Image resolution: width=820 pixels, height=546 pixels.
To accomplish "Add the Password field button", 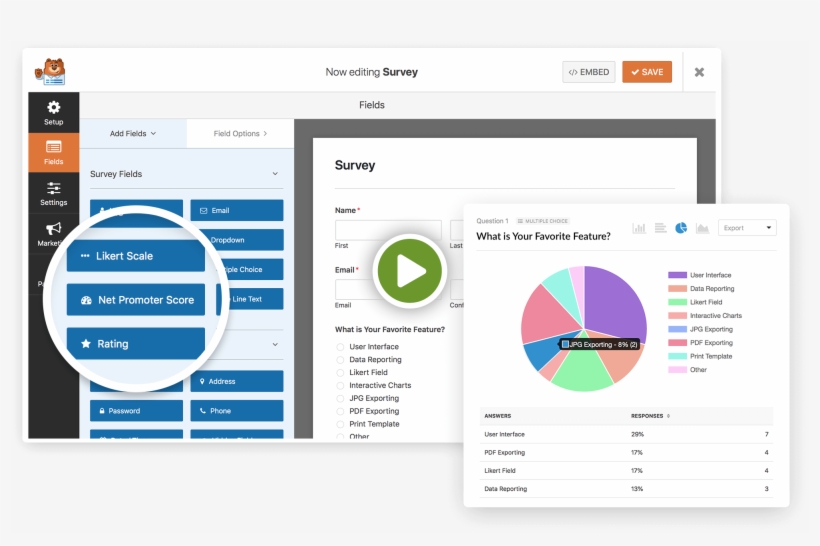I will (x=136, y=411).
